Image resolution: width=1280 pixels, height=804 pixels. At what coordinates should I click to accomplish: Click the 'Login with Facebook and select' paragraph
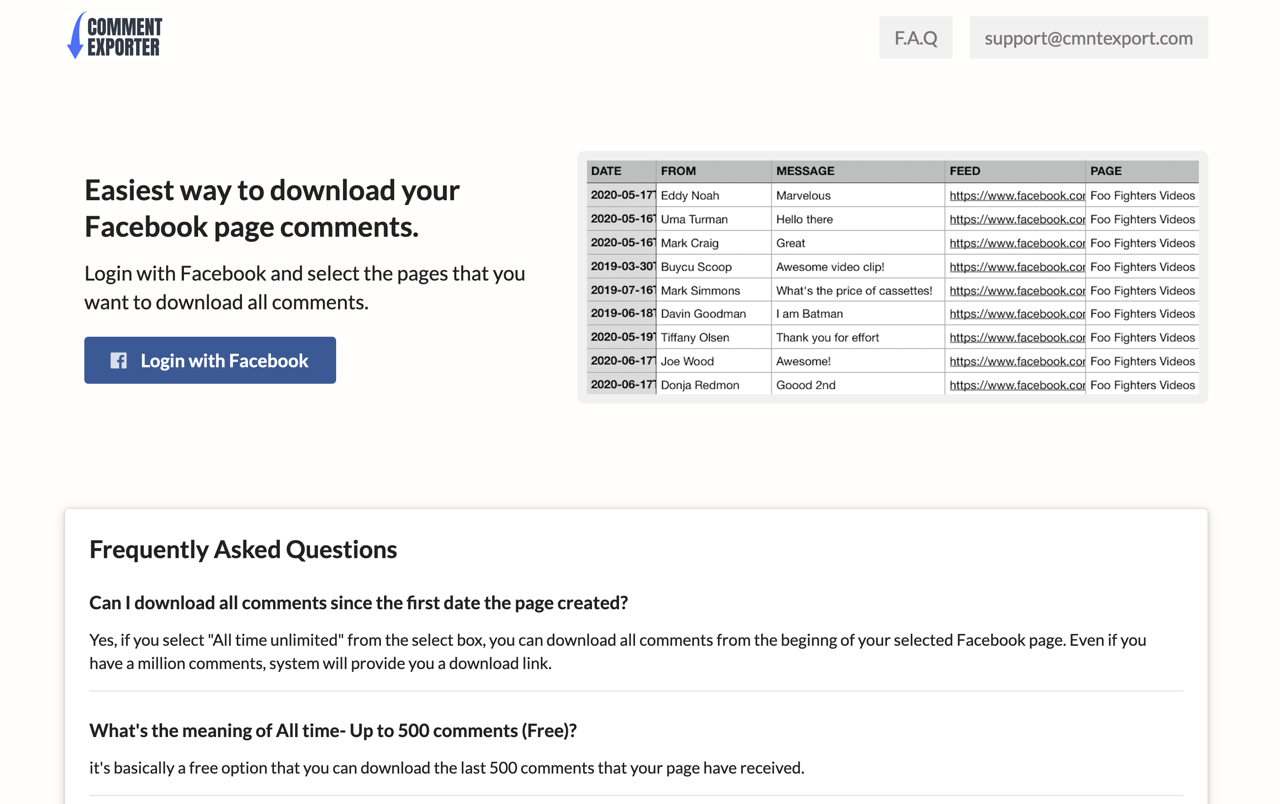(x=305, y=287)
